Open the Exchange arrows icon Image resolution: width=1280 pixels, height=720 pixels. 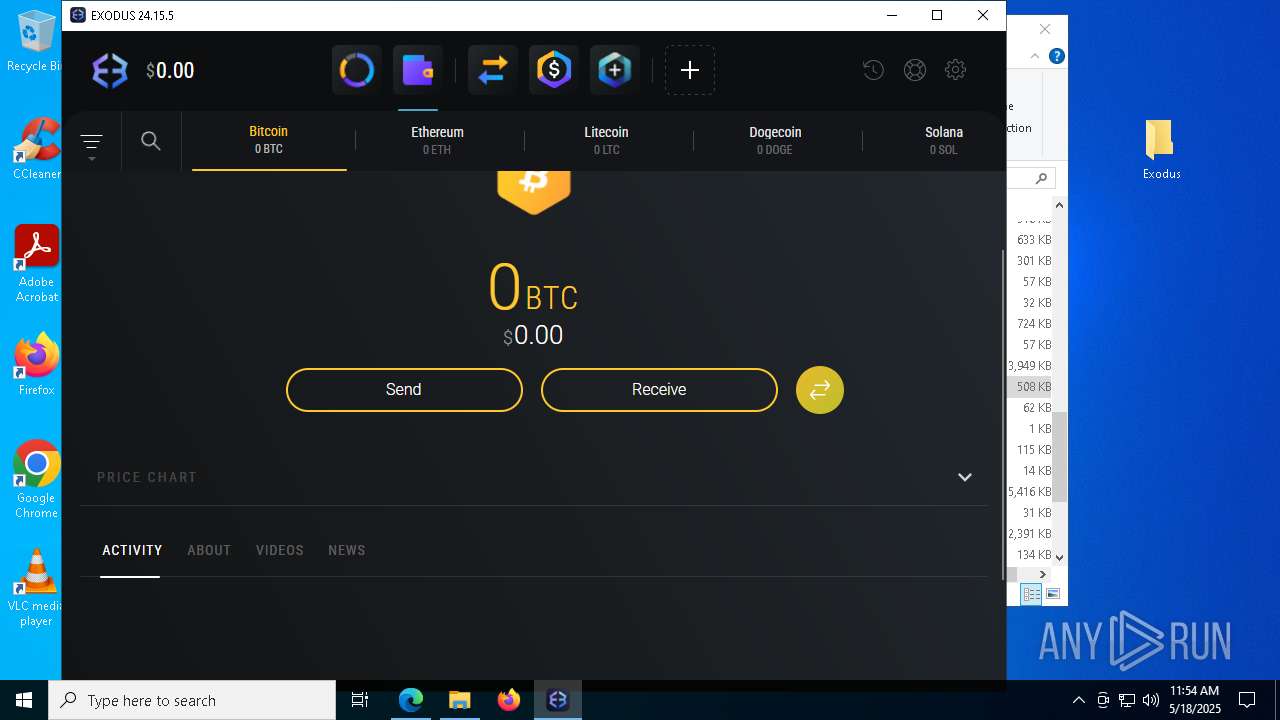click(493, 70)
